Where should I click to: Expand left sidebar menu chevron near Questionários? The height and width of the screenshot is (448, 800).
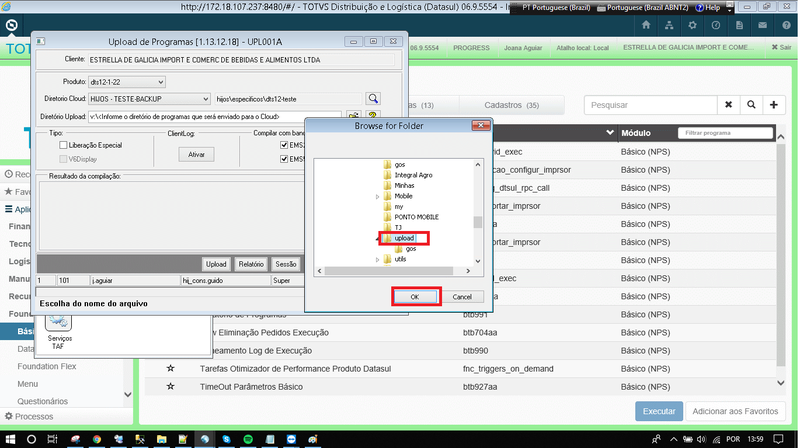(x=128, y=394)
